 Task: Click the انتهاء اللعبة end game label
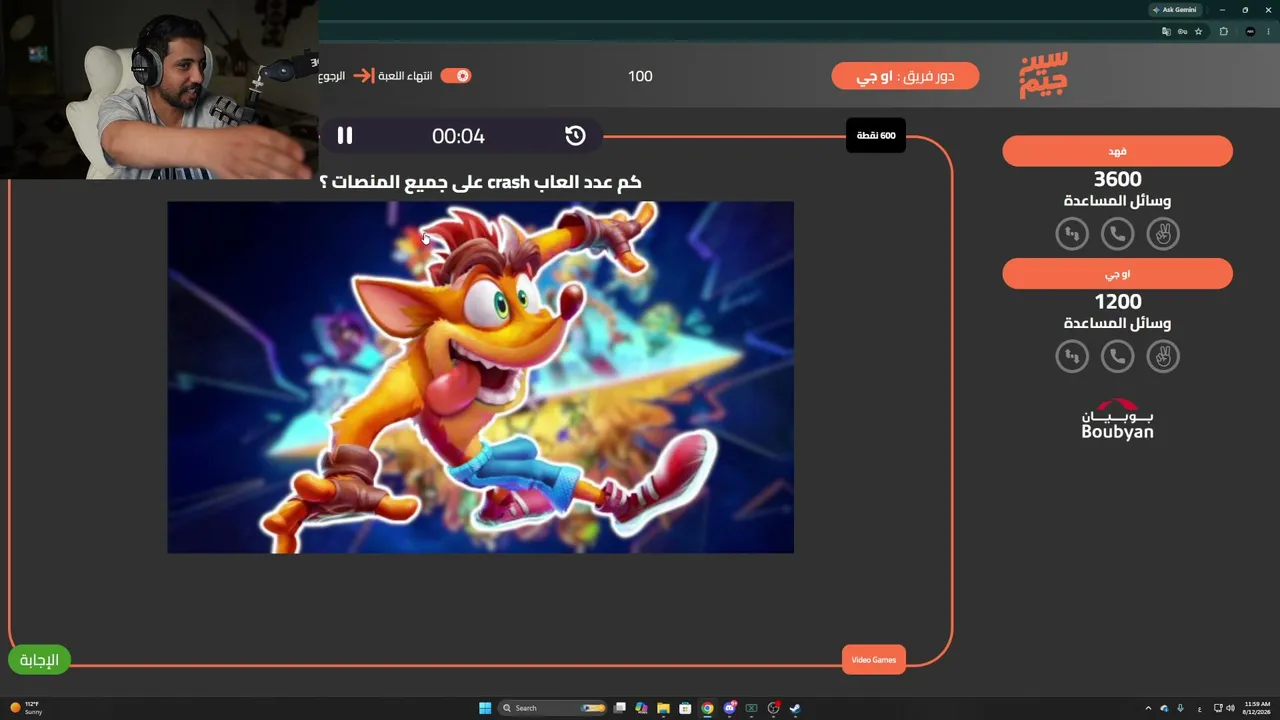click(406, 76)
